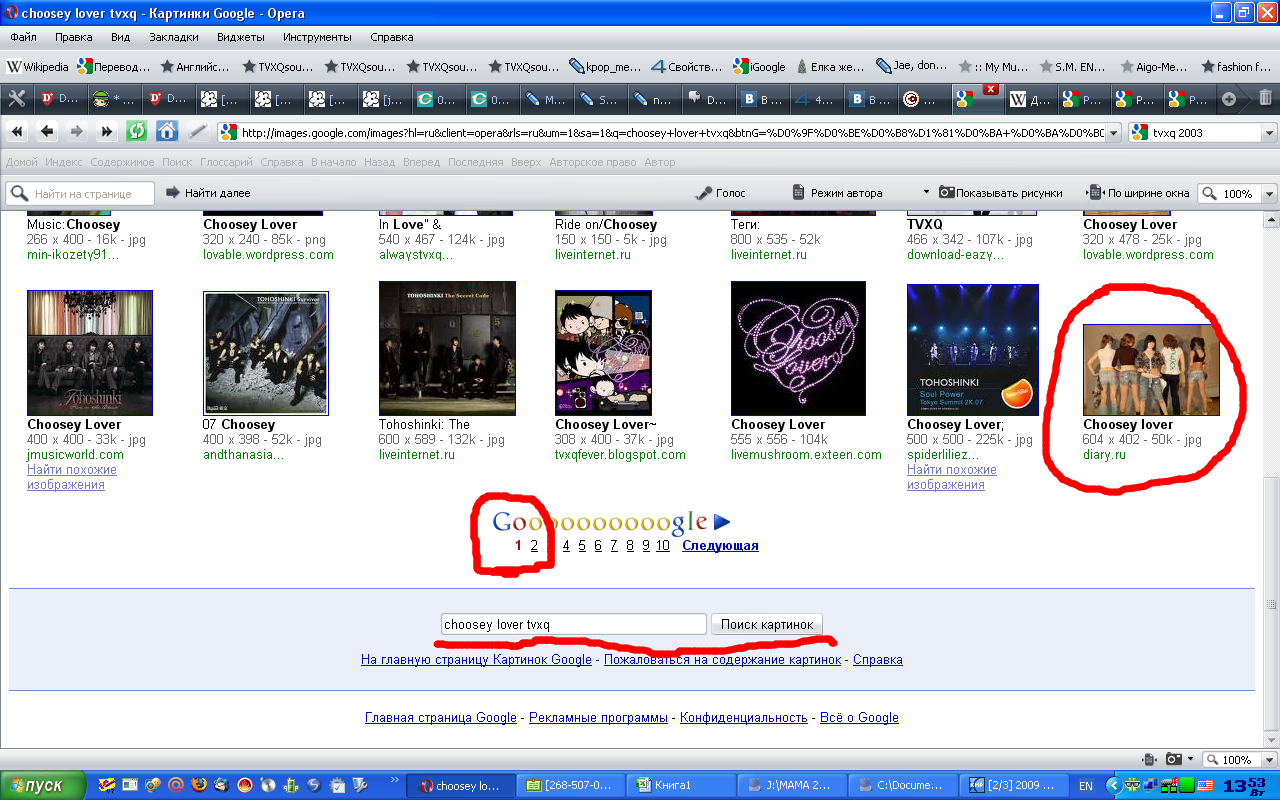Open the zoom 100% dropdown in view bar
Image resolution: width=1280 pixels, height=800 pixels.
coord(1270,194)
